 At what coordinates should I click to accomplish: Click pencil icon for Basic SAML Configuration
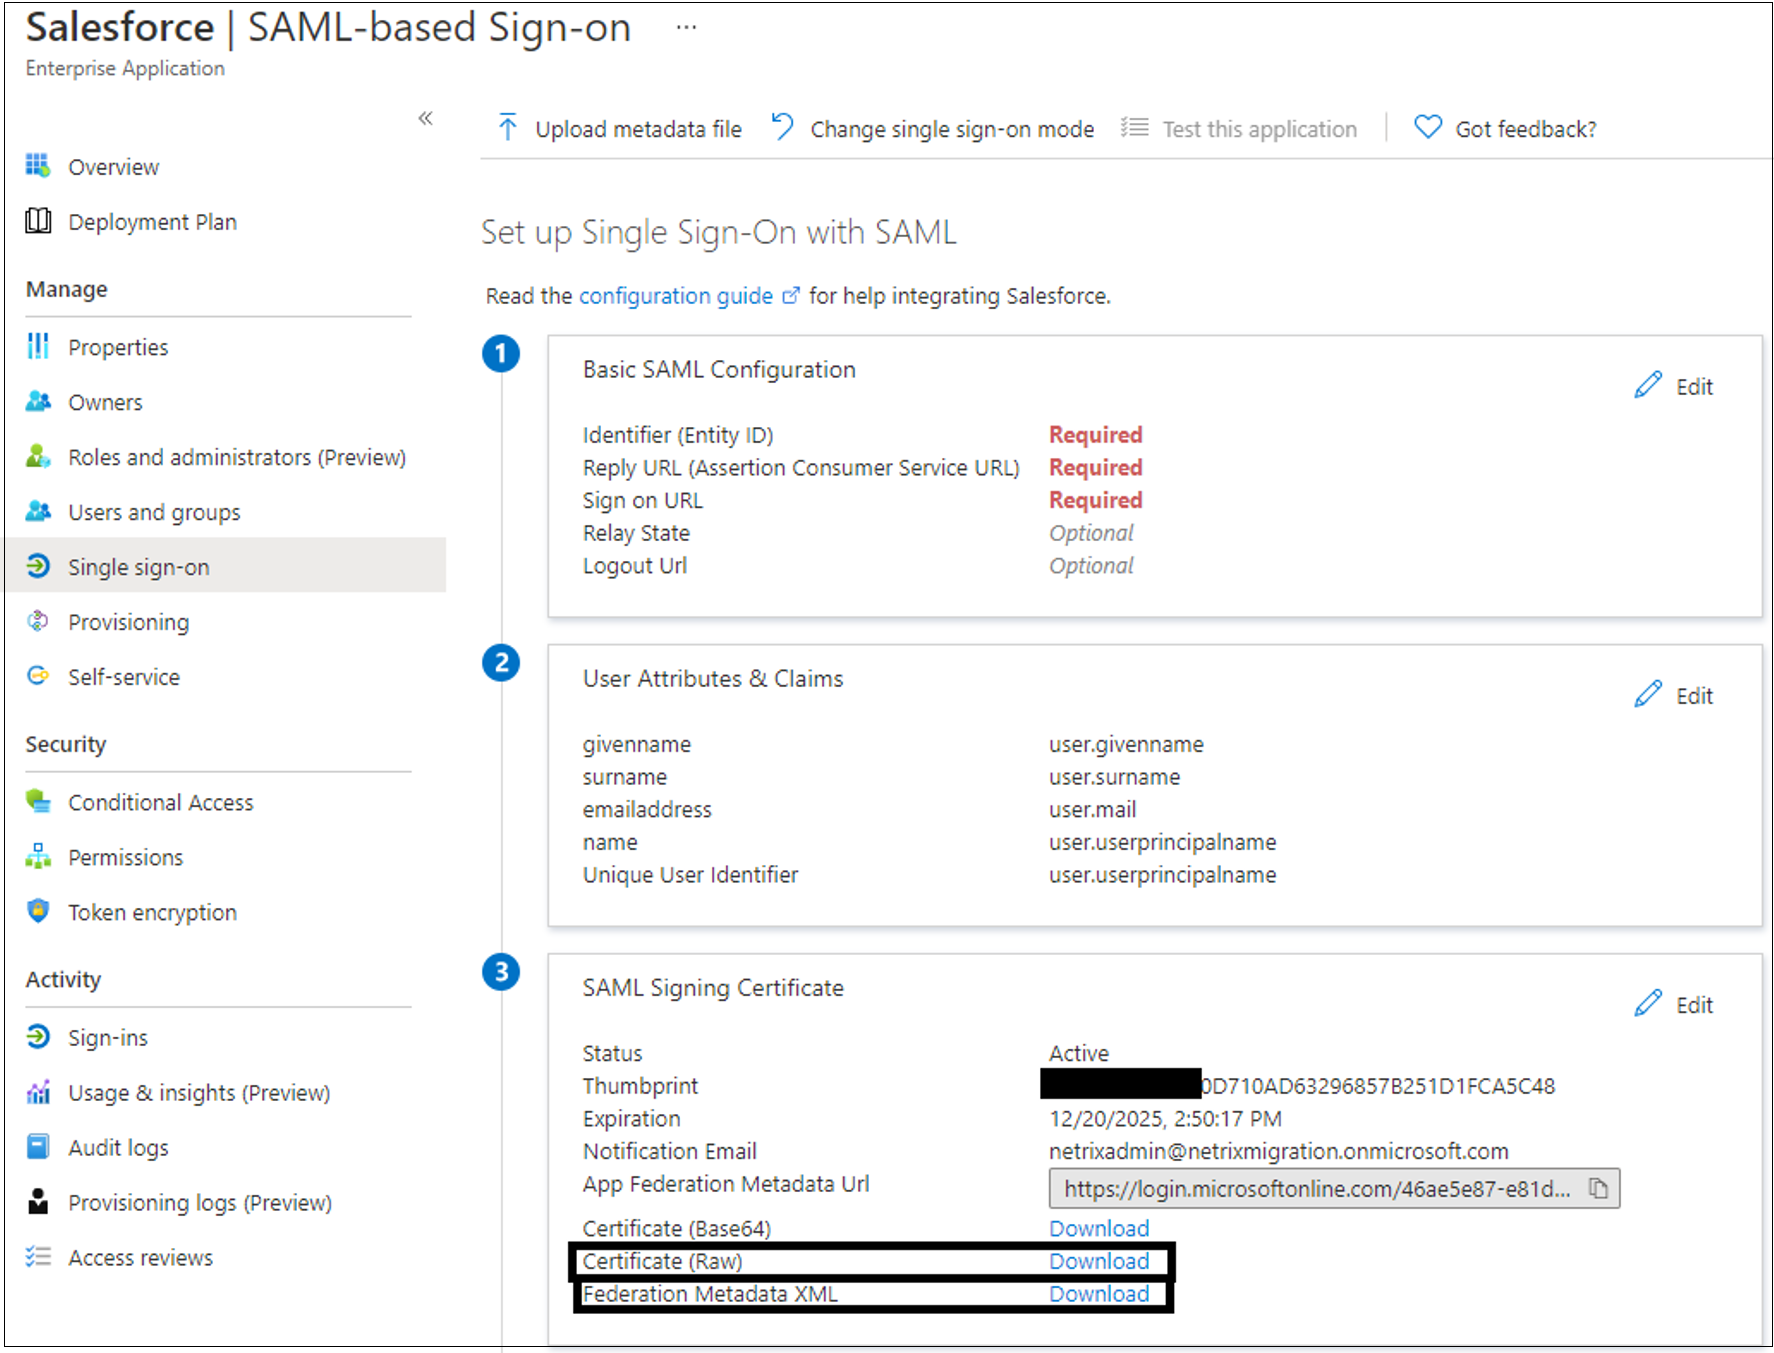(1648, 386)
